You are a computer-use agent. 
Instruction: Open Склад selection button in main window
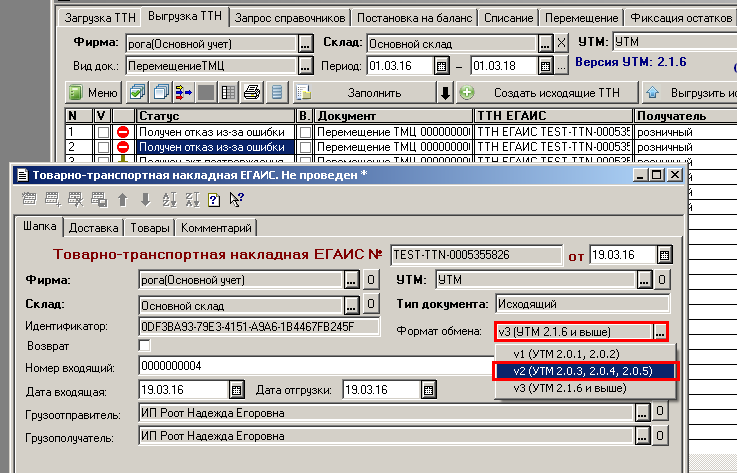pyautogui.click(x=545, y=44)
